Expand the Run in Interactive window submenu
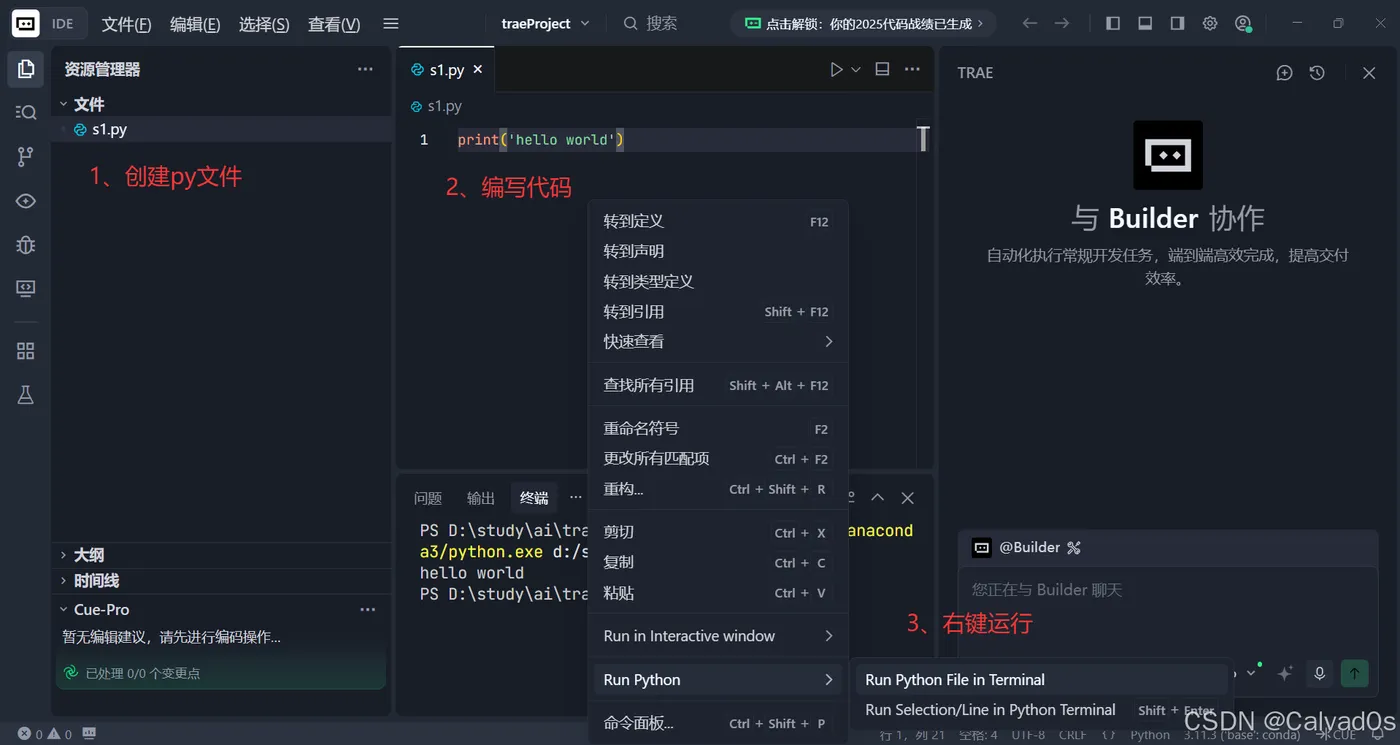 point(718,636)
